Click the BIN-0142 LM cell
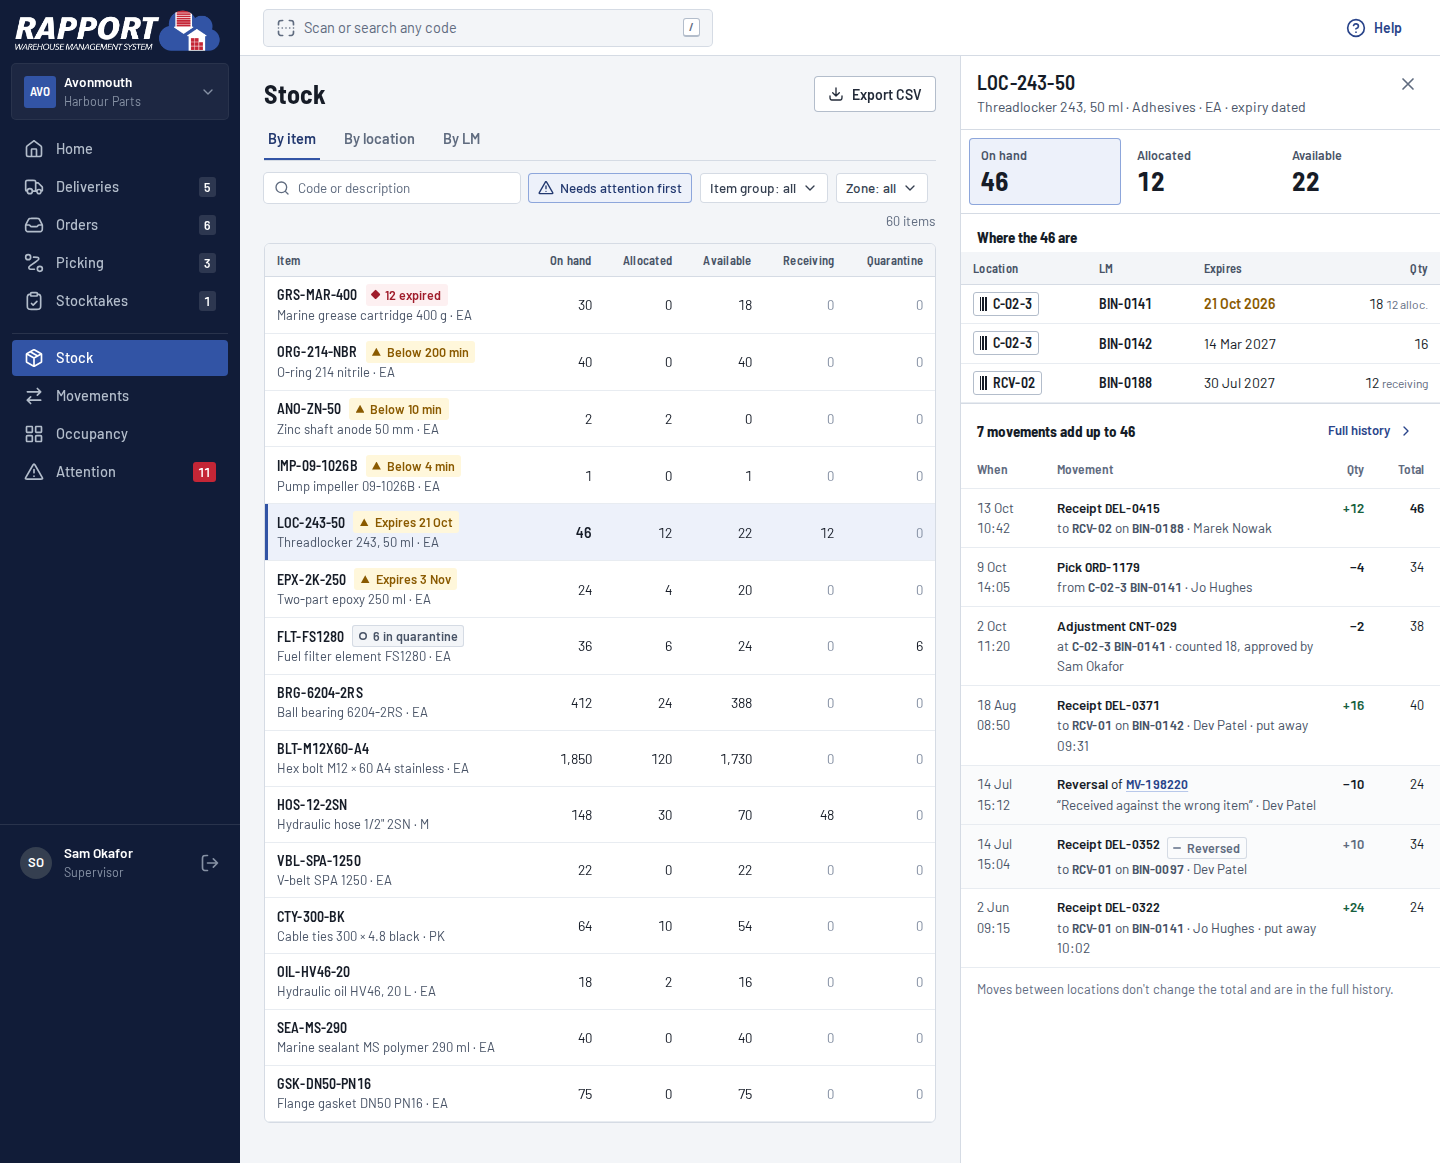 (x=1125, y=344)
